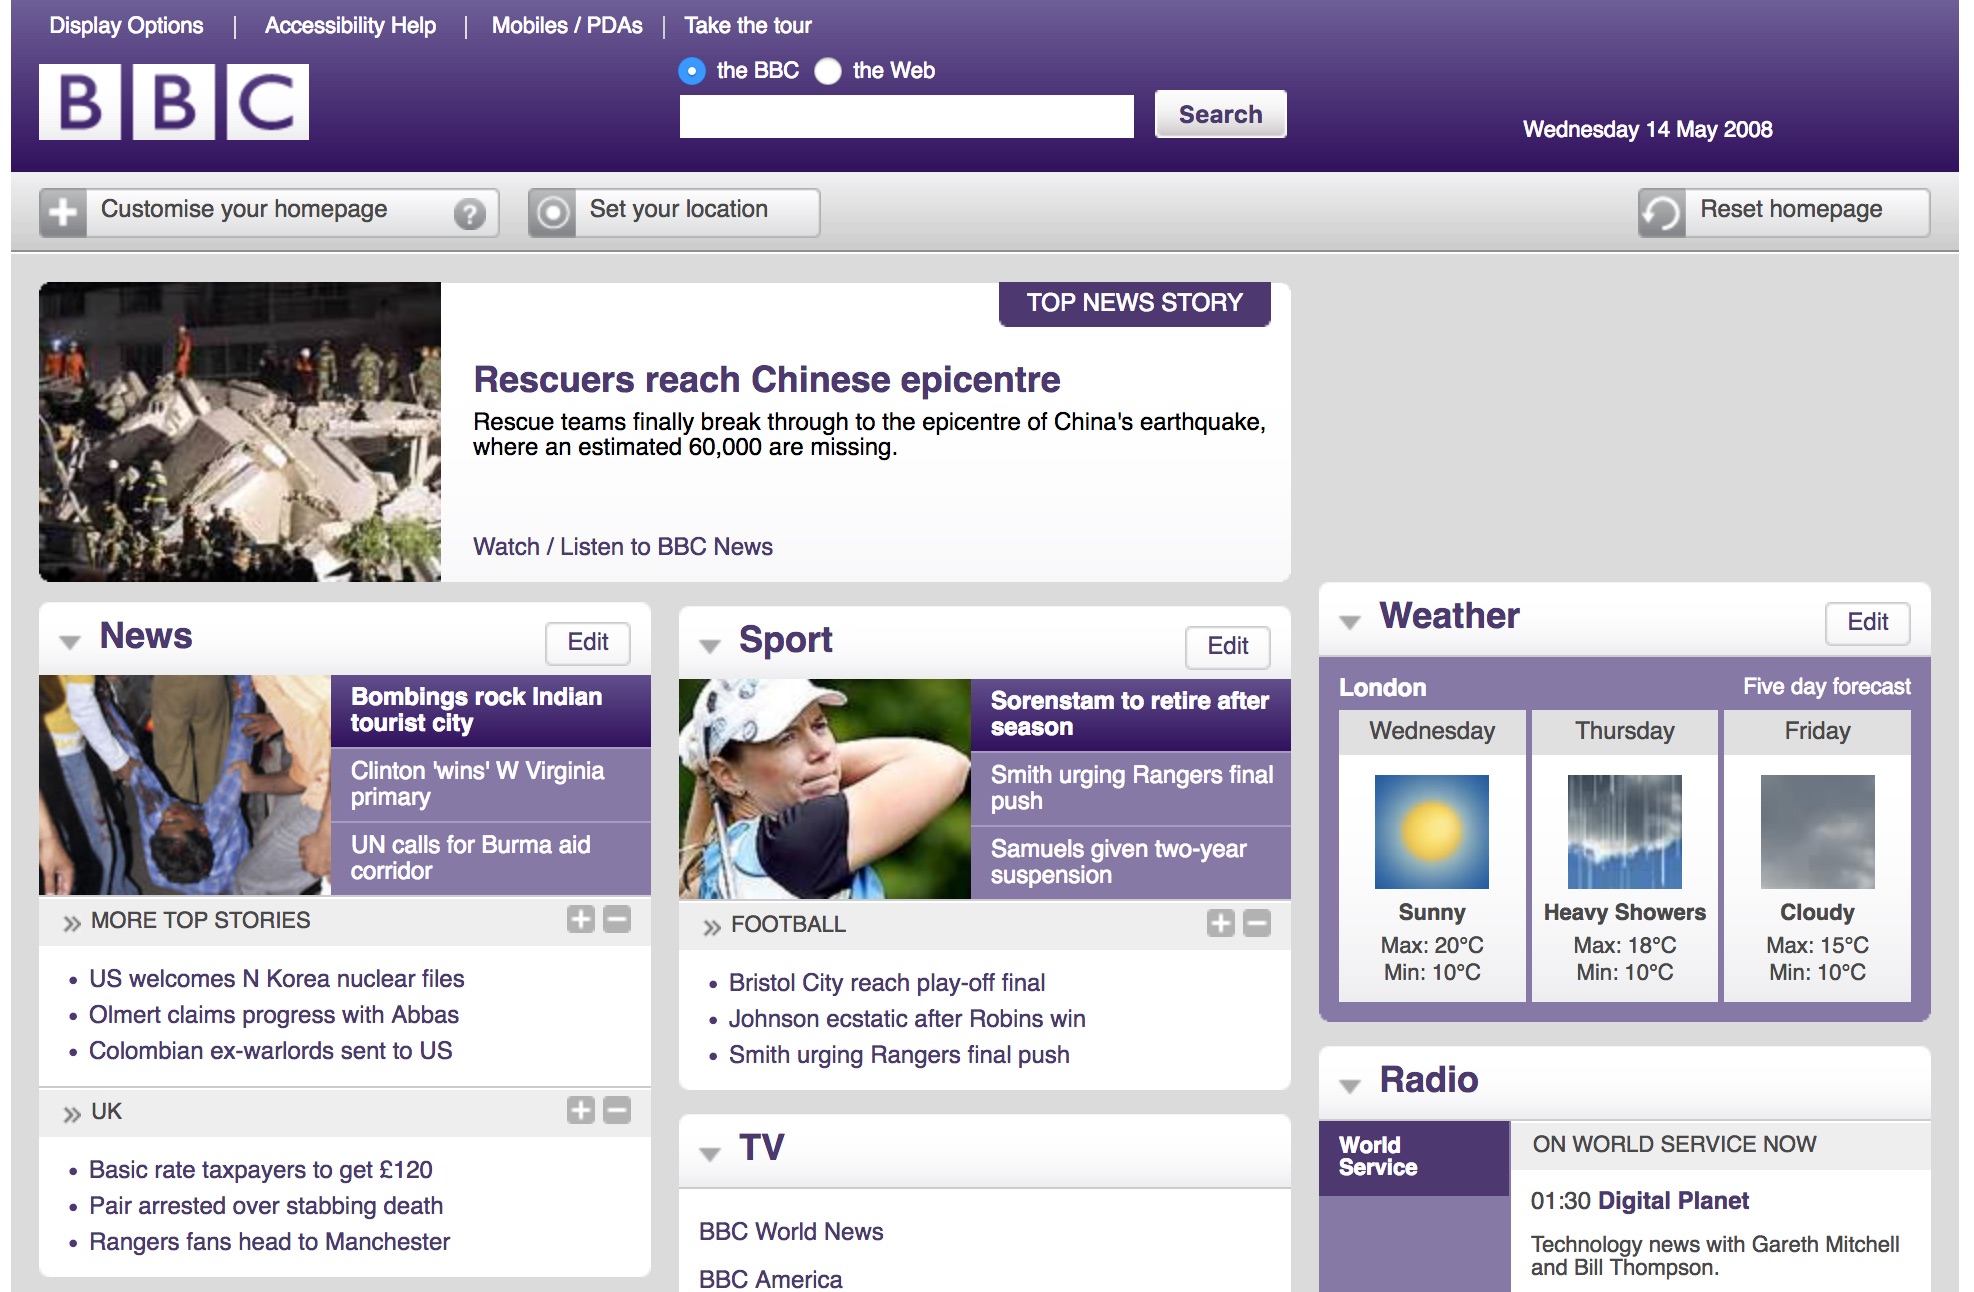
Task: Click Edit button in Sport panel
Action: click(x=1228, y=646)
